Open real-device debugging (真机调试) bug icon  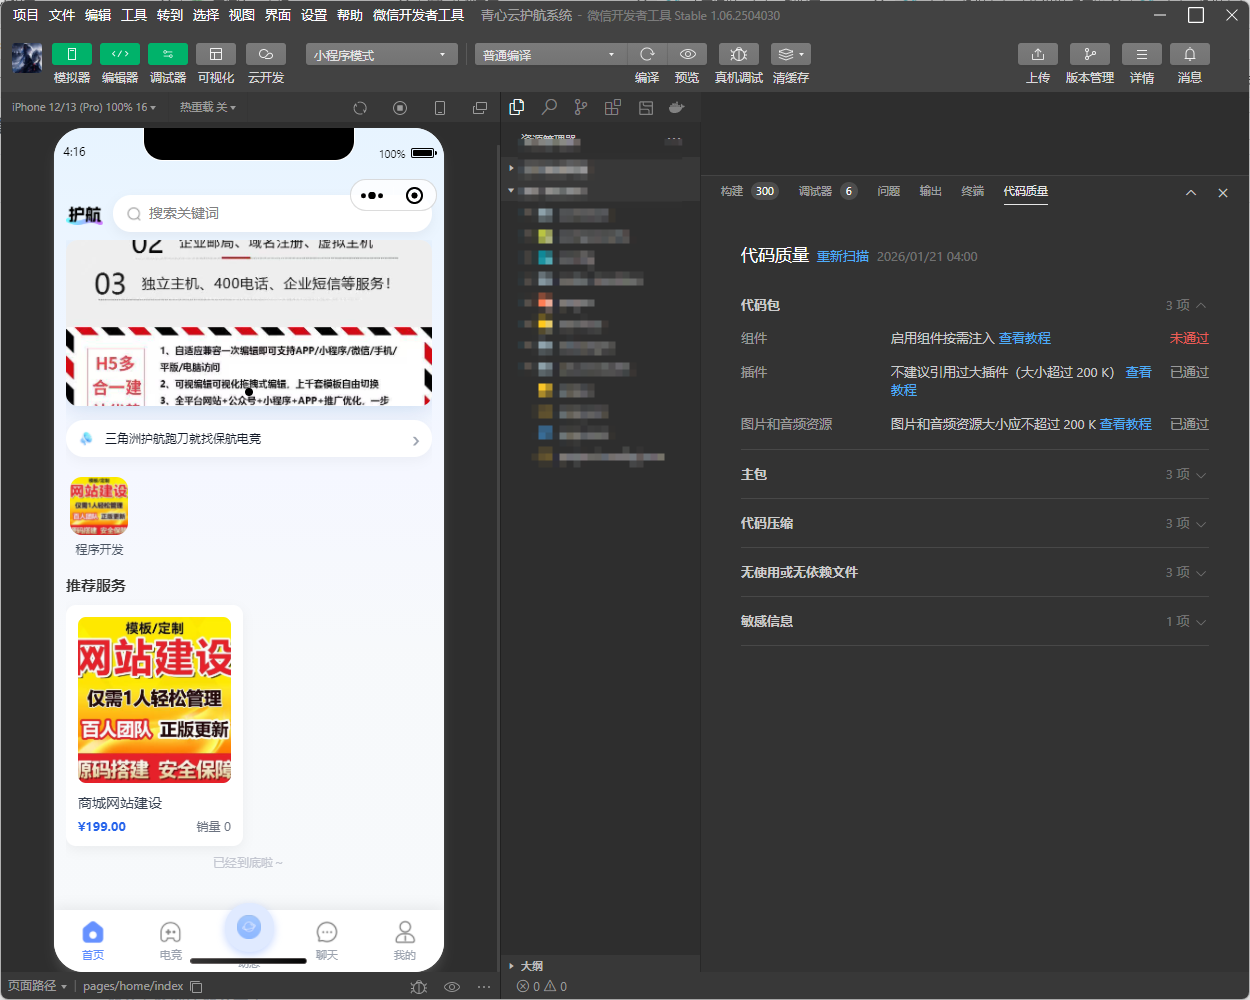[x=738, y=54]
